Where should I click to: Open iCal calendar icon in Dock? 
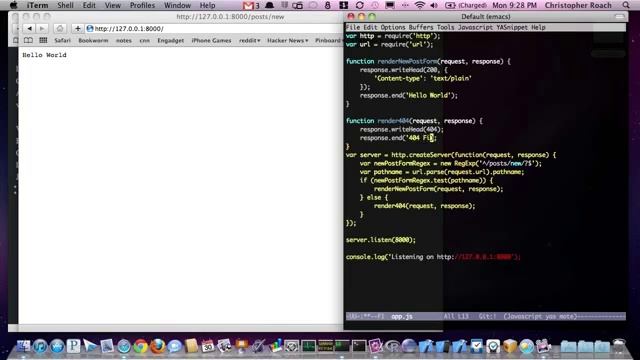(x=207, y=346)
